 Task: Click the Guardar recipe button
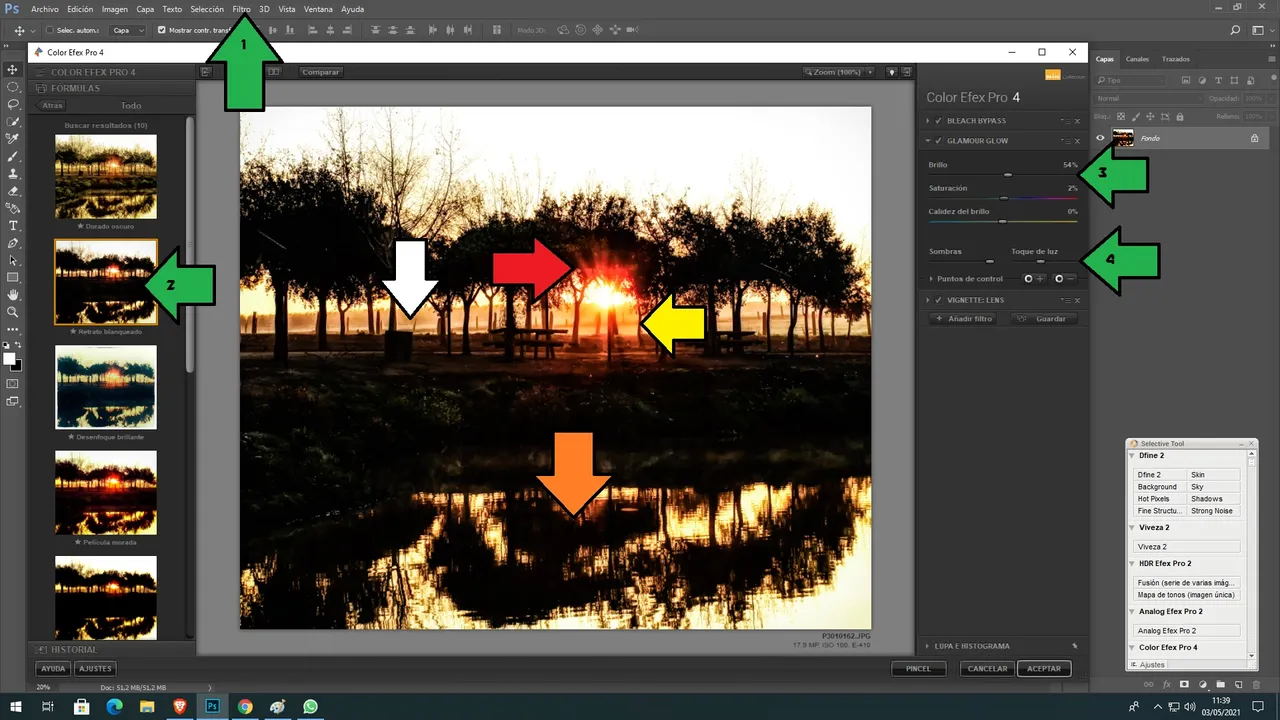coord(1043,319)
